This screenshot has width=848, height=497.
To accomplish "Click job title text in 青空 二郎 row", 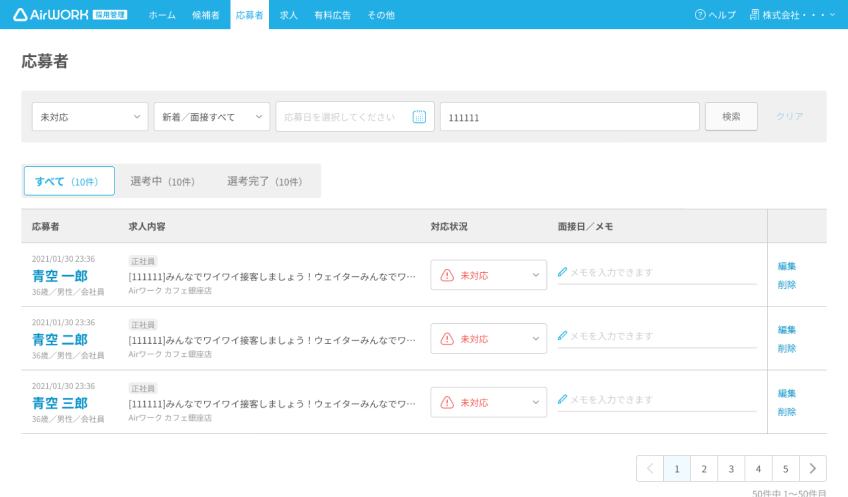I will [x=272, y=340].
